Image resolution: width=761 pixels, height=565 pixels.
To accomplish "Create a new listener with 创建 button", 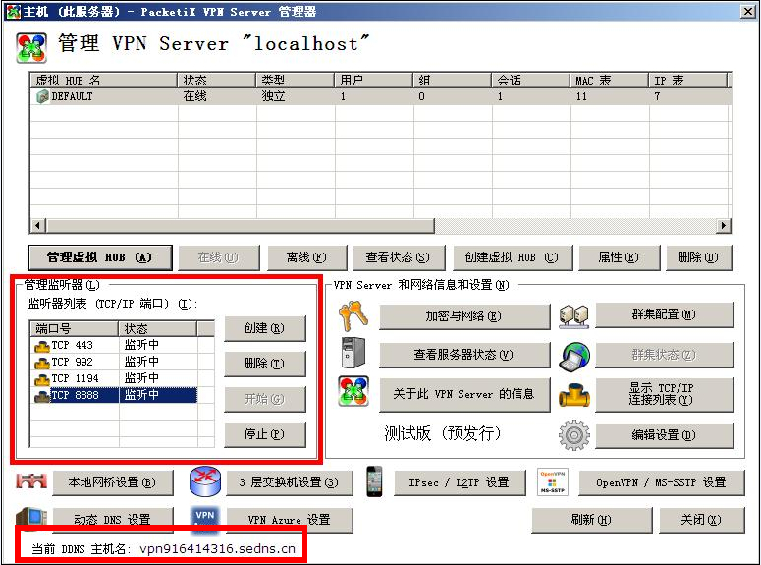I will (265, 329).
